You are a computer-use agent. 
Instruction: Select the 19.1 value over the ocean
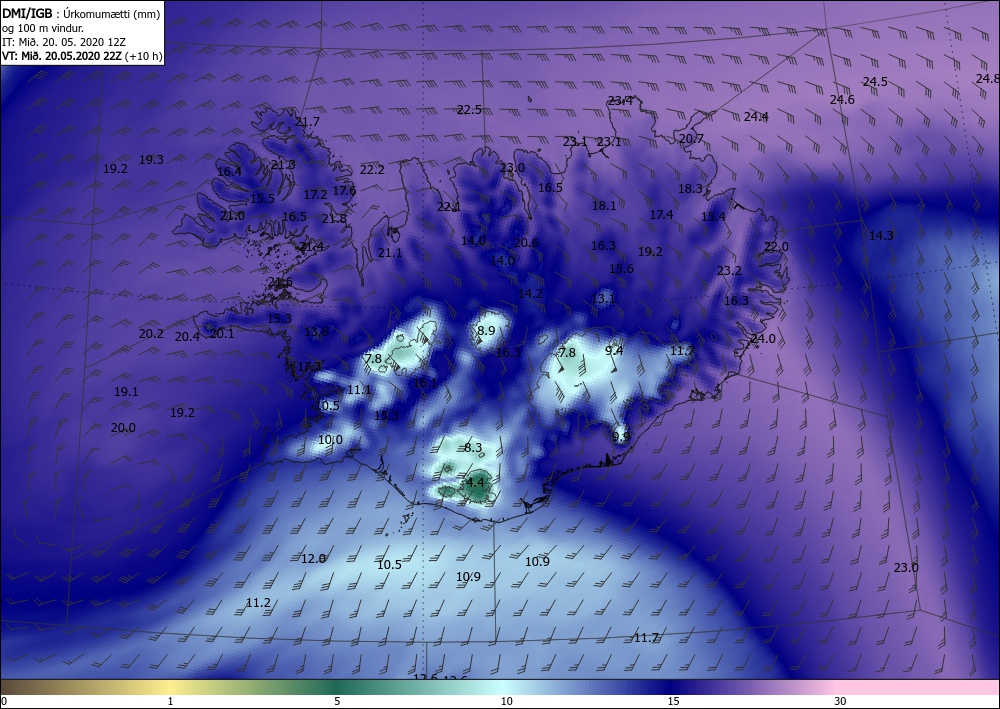[126, 391]
